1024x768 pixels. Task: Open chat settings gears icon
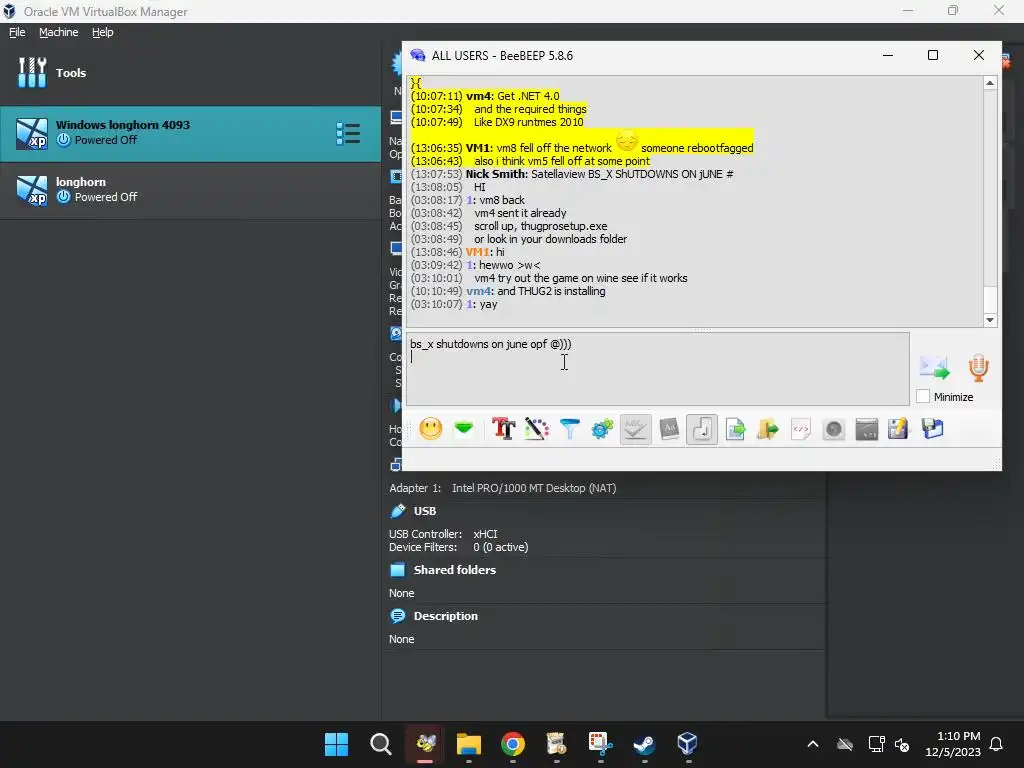[602, 429]
